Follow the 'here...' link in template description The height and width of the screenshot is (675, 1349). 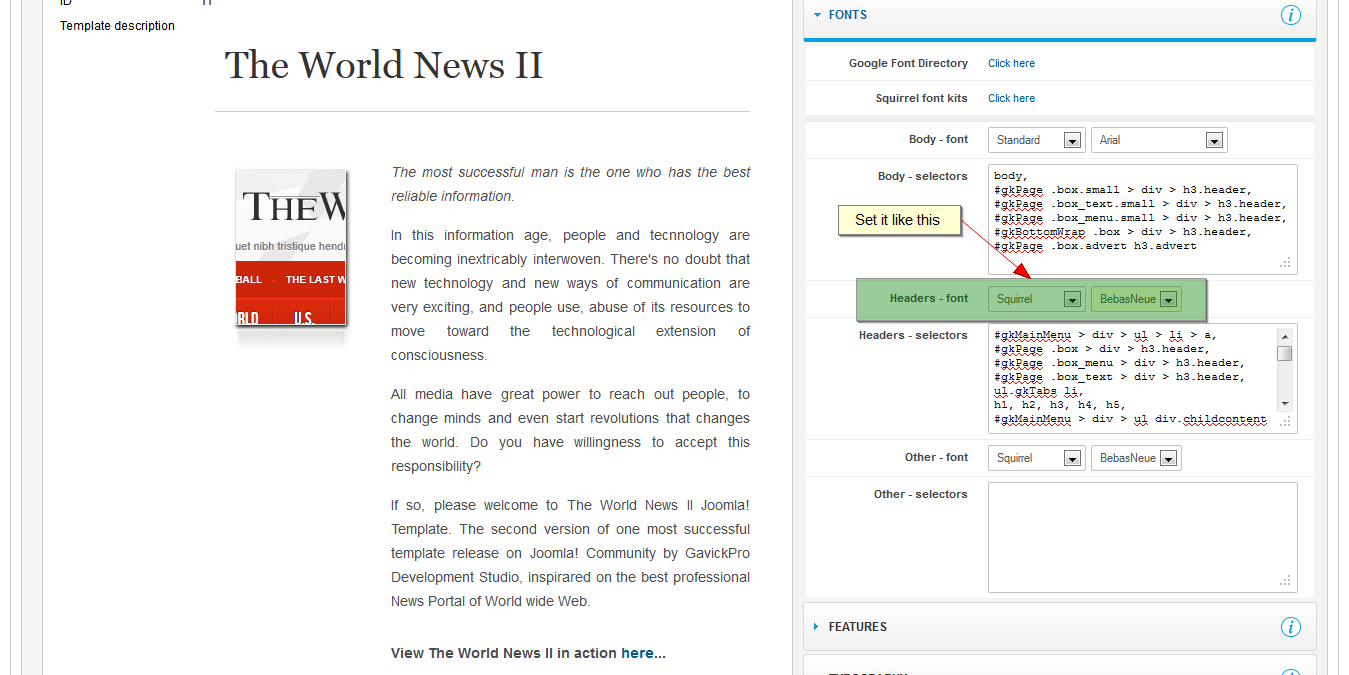pos(643,653)
